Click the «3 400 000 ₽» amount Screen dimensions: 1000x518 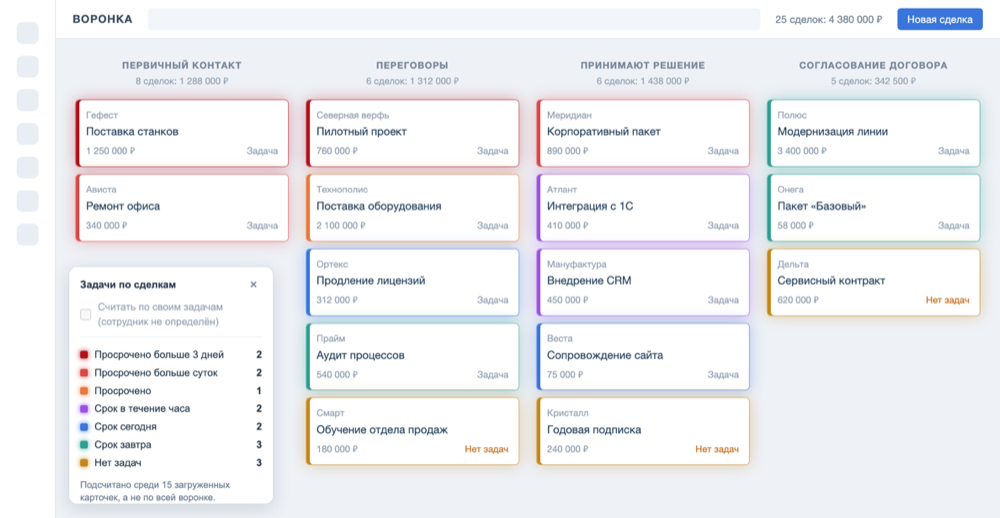802,151
